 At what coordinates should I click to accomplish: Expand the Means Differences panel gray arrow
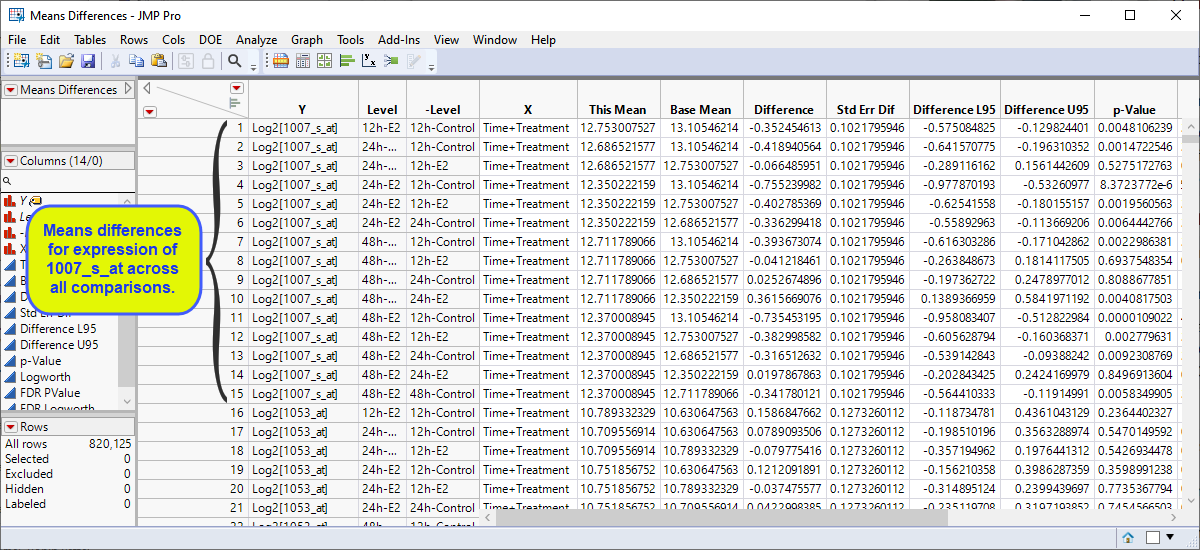(x=128, y=90)
